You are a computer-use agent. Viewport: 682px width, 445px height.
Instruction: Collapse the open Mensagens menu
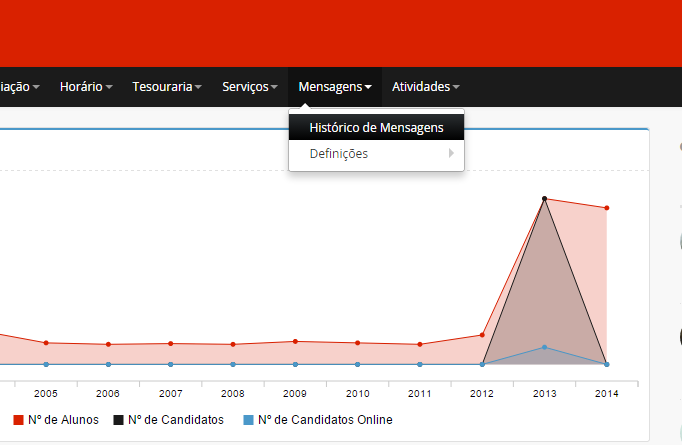coord(334,87)
